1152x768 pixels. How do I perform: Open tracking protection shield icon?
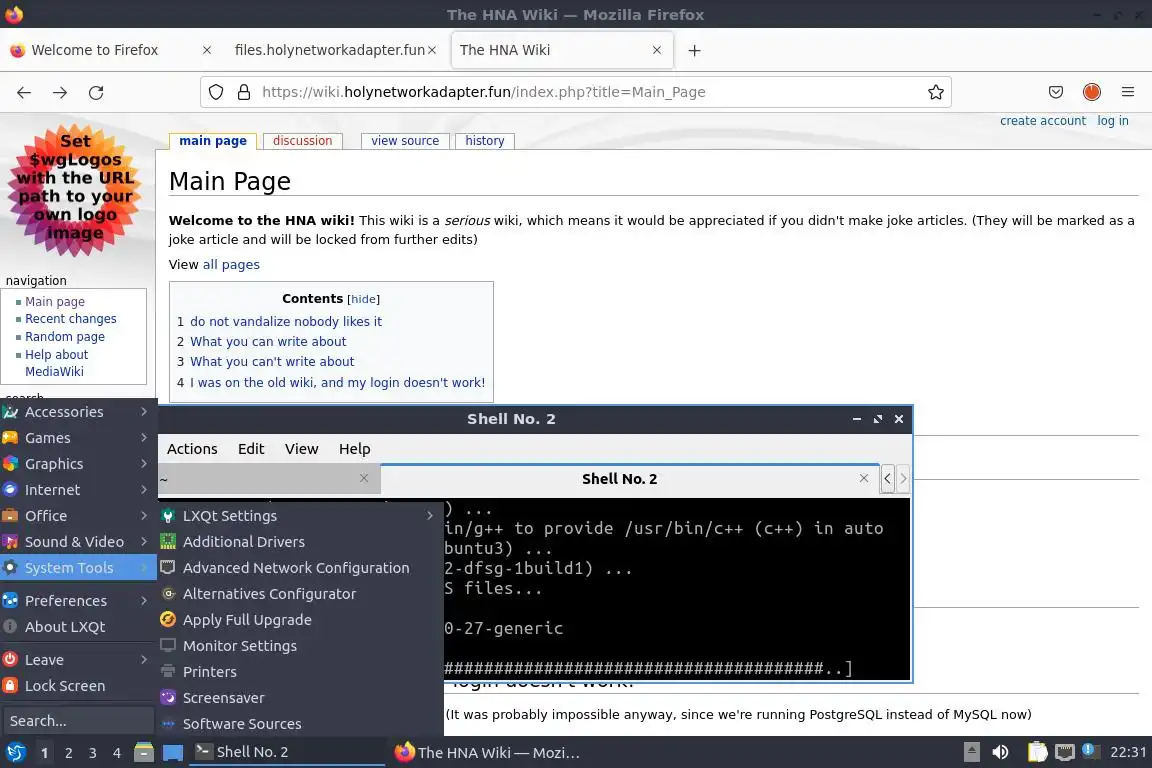click(x=216, y=92)
